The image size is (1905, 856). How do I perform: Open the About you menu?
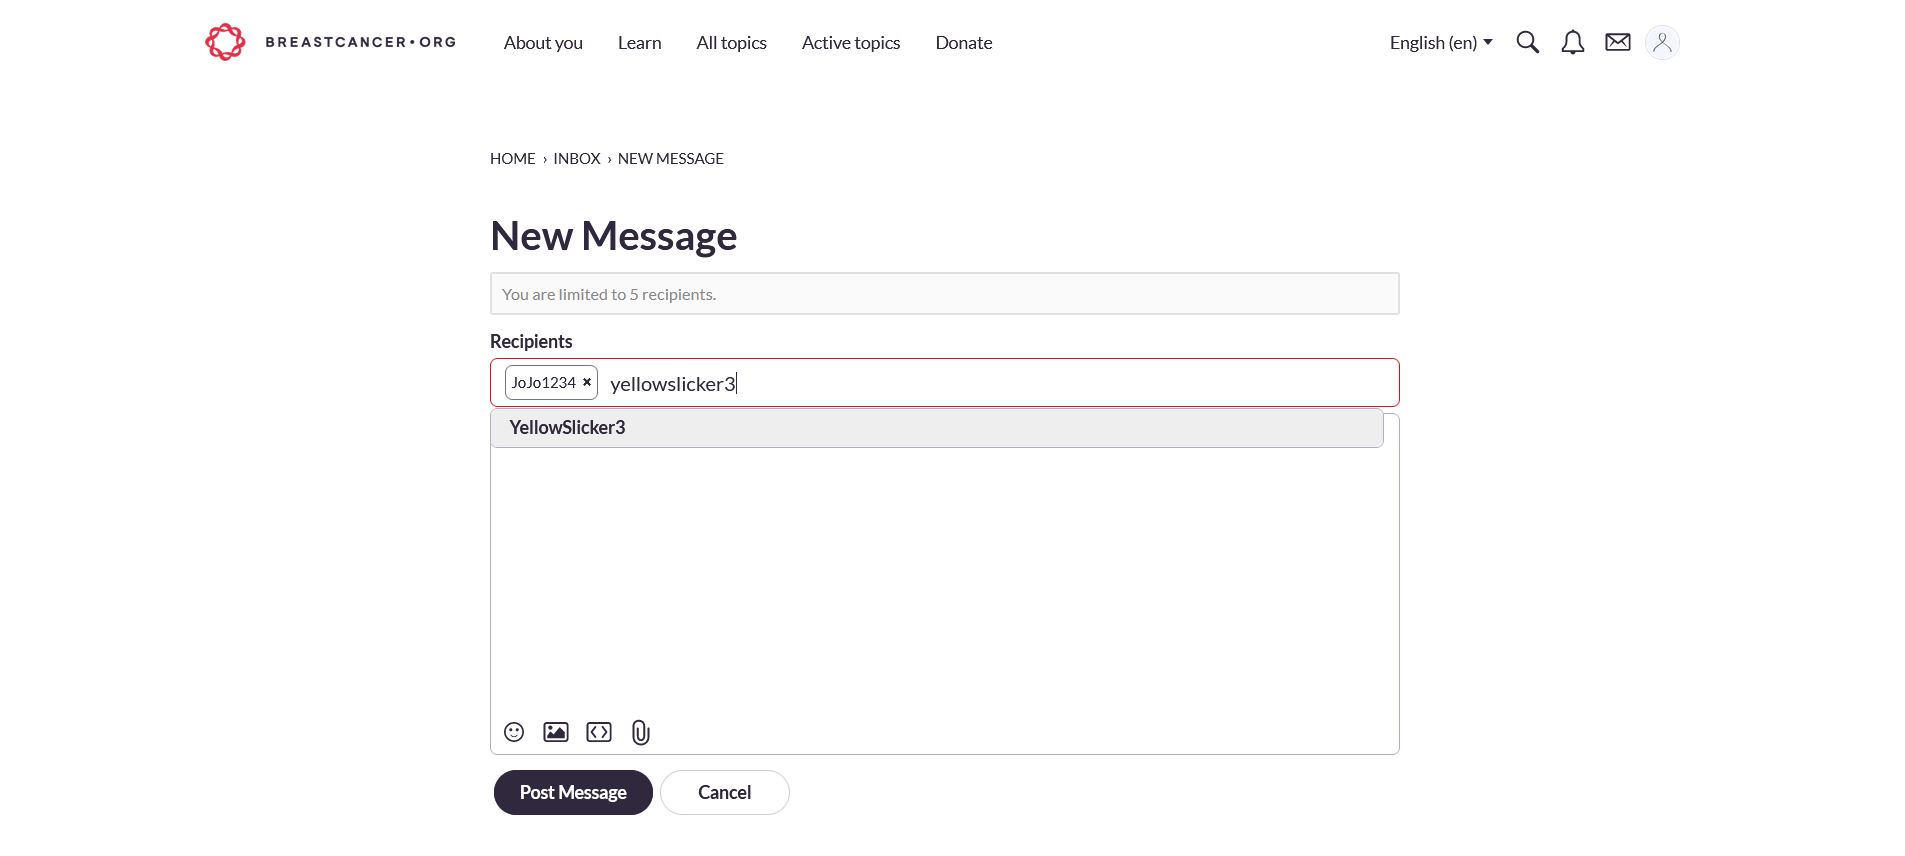coord(543,43)
